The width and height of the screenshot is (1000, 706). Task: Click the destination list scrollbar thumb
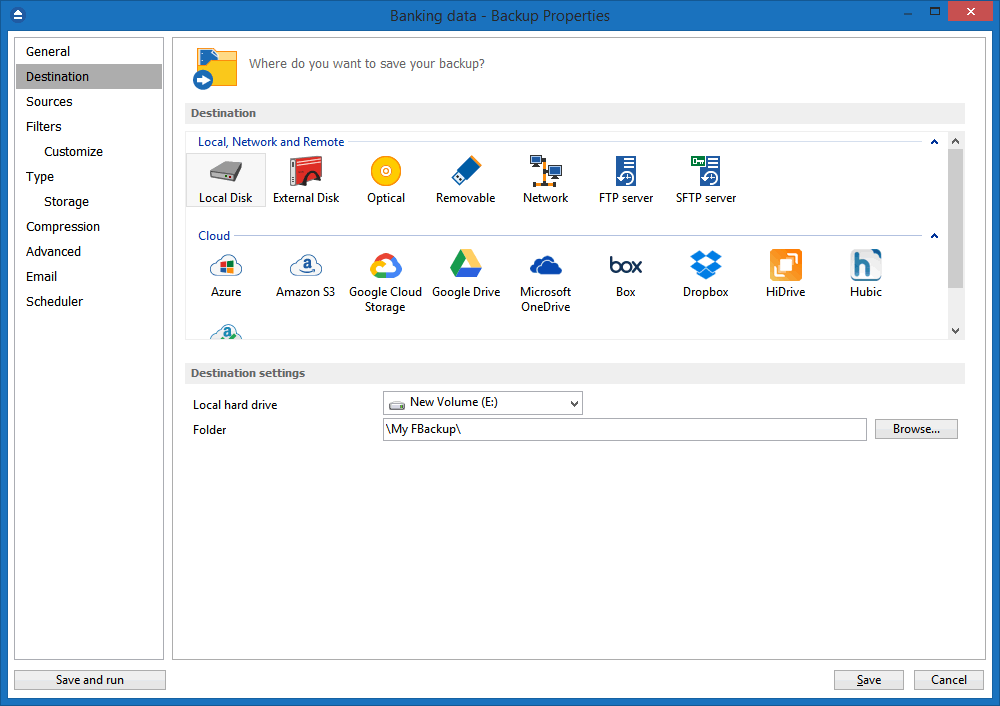[x=955, y=218]
